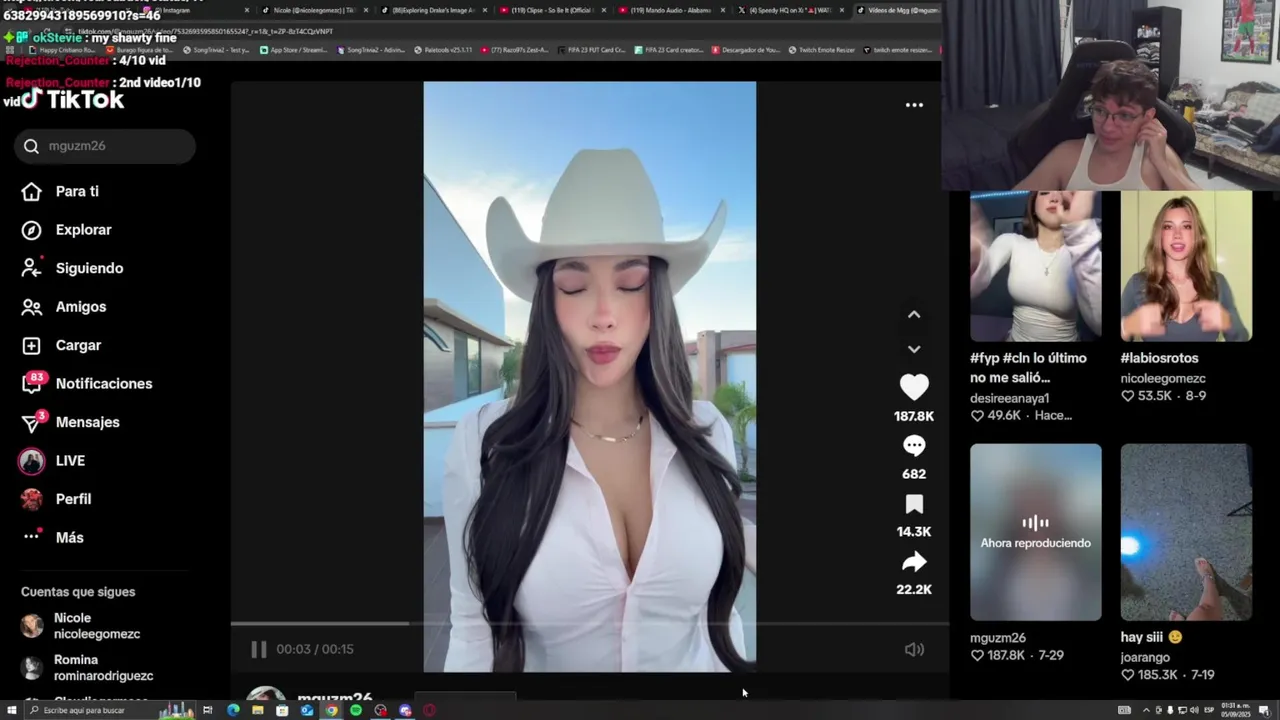Switch to the Speedy HQ on X tab
The image size is (1280, 720).
[789, 10]
